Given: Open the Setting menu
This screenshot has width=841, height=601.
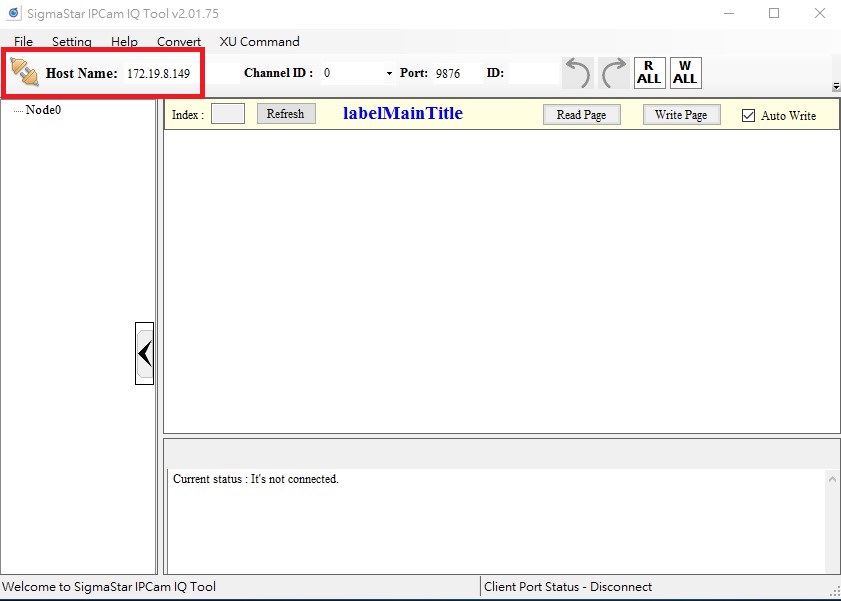Looking at the screenshot, I should pyautogui.click(x=72, y=42).
